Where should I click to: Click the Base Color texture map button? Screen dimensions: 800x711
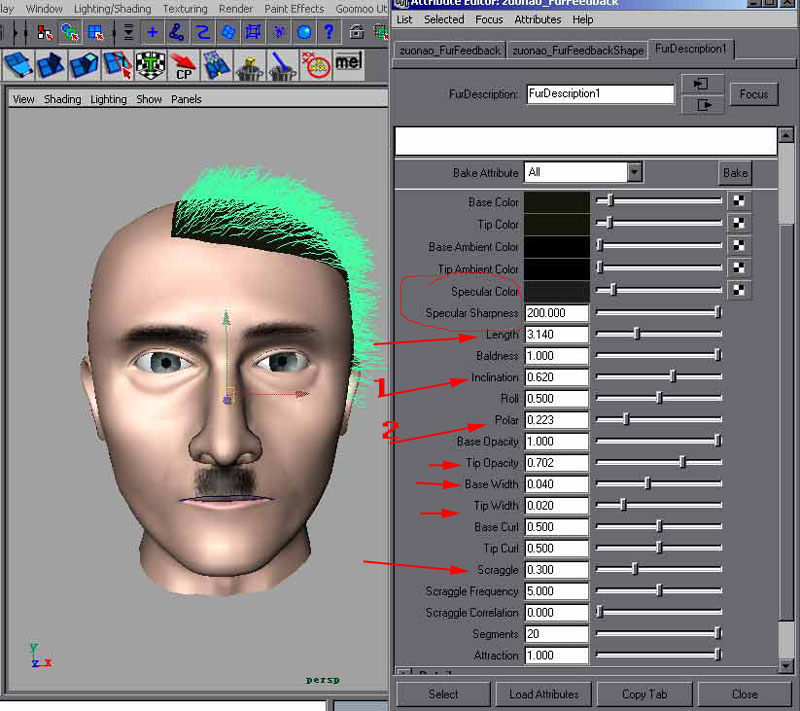(738, 201)
